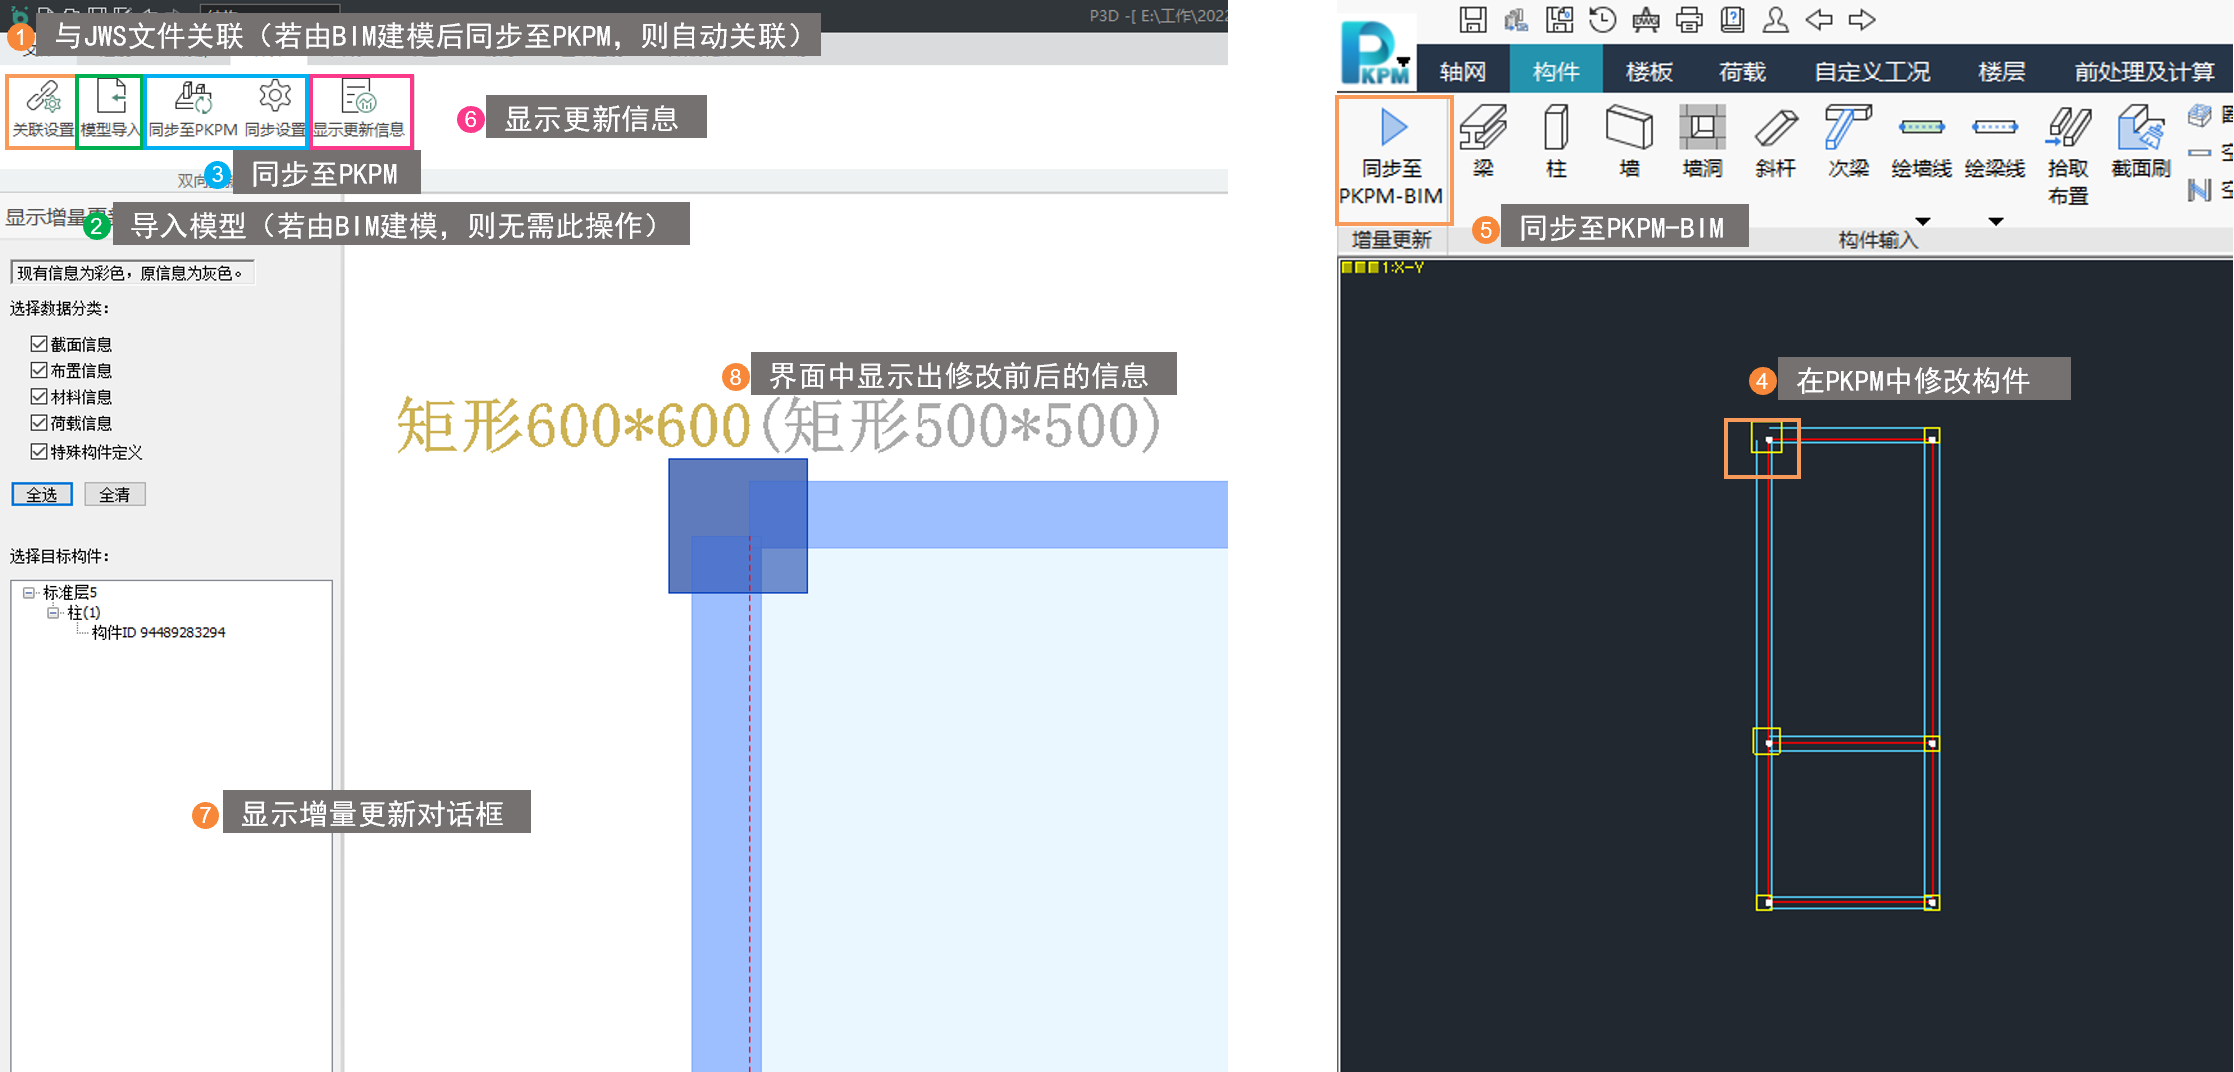Click the 全清 clear-all button
Viewport: 2234px width, 1072px height.
[x=115, y=495]
